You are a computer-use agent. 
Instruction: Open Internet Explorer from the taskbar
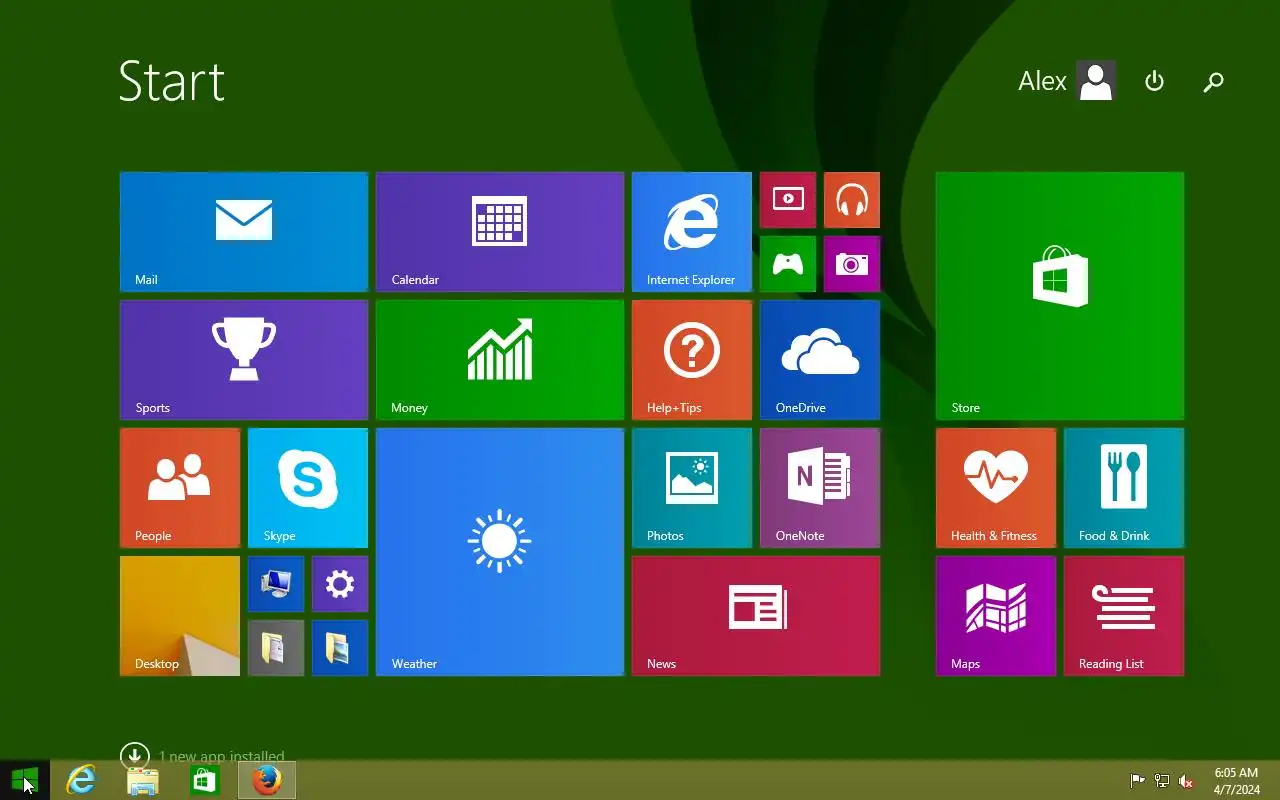tap(81, 780)
